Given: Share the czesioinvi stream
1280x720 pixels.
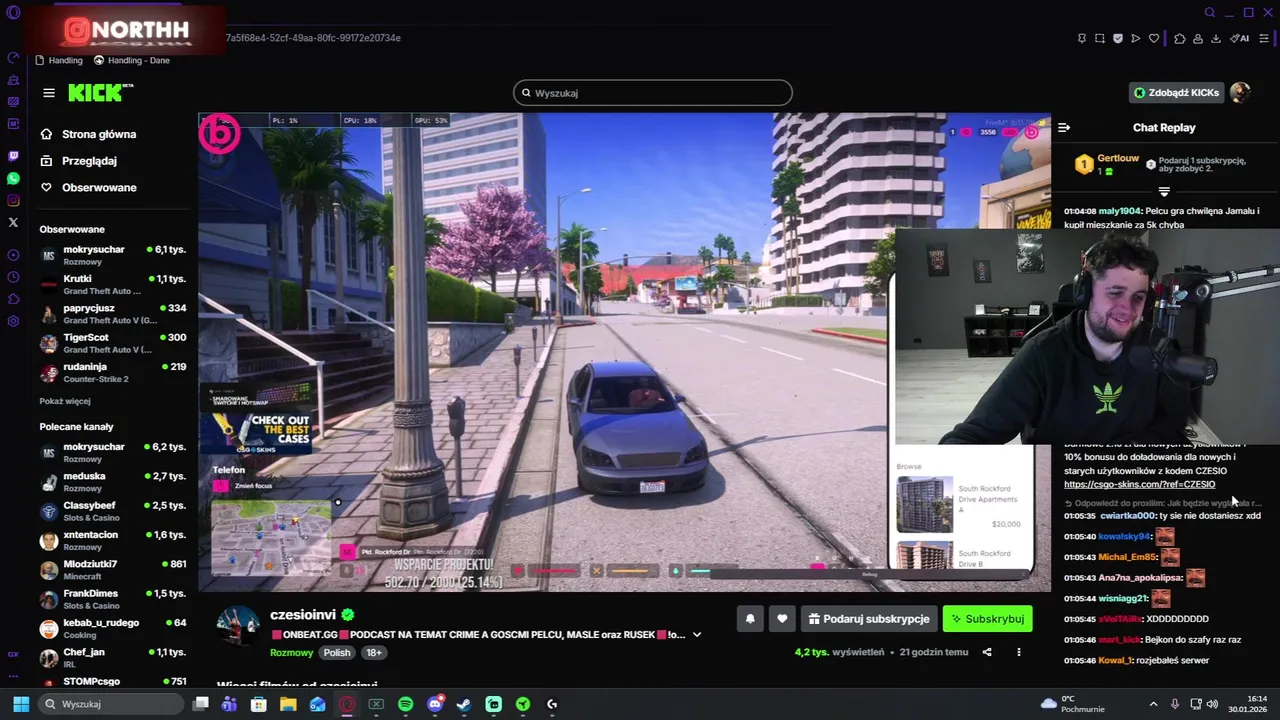Looking at the screenshot, I should pos(987,652).
